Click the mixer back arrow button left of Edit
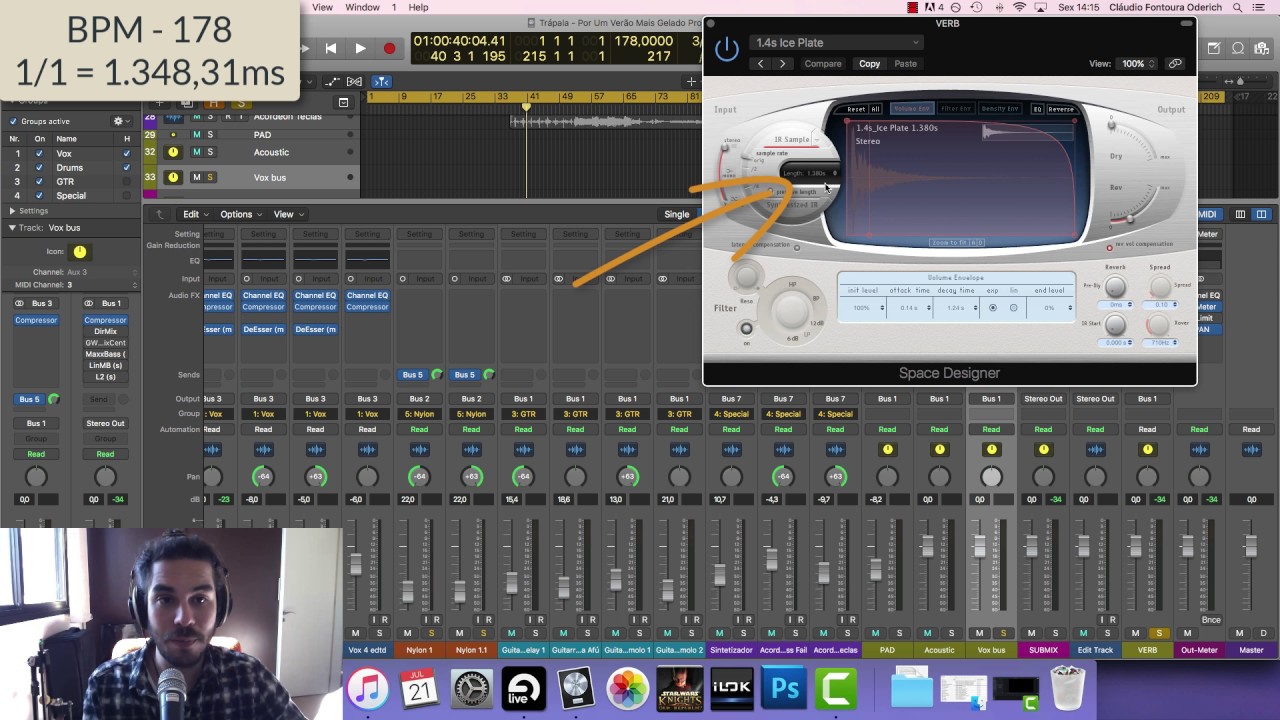This screenshot has width=1280, height=720. pos(160,214)
